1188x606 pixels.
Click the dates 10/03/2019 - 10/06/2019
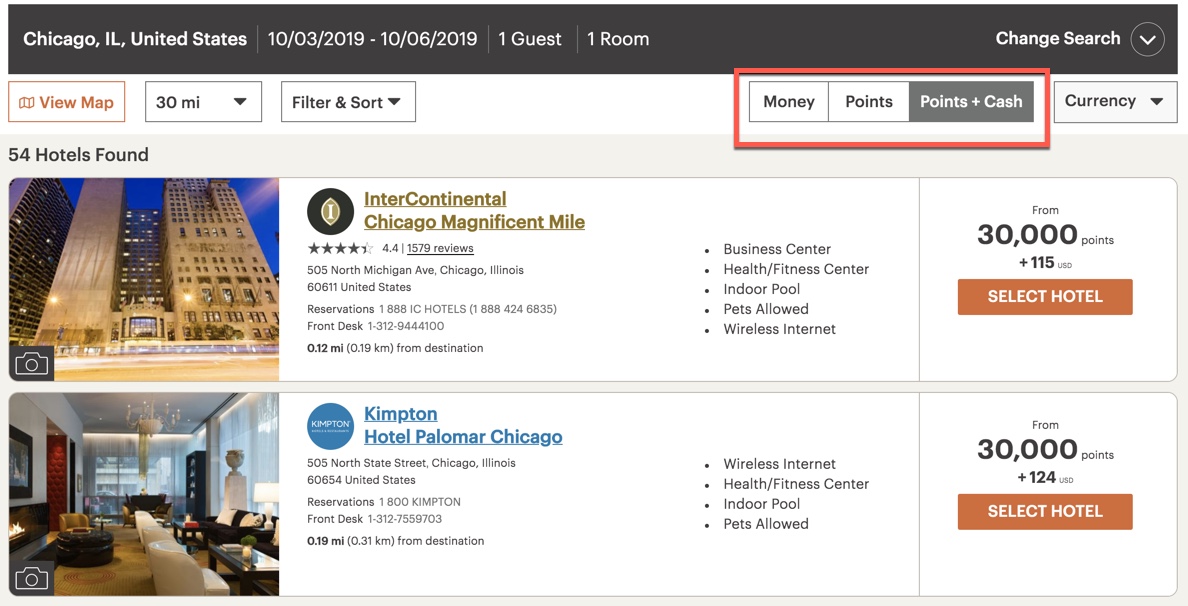(372, 39)
